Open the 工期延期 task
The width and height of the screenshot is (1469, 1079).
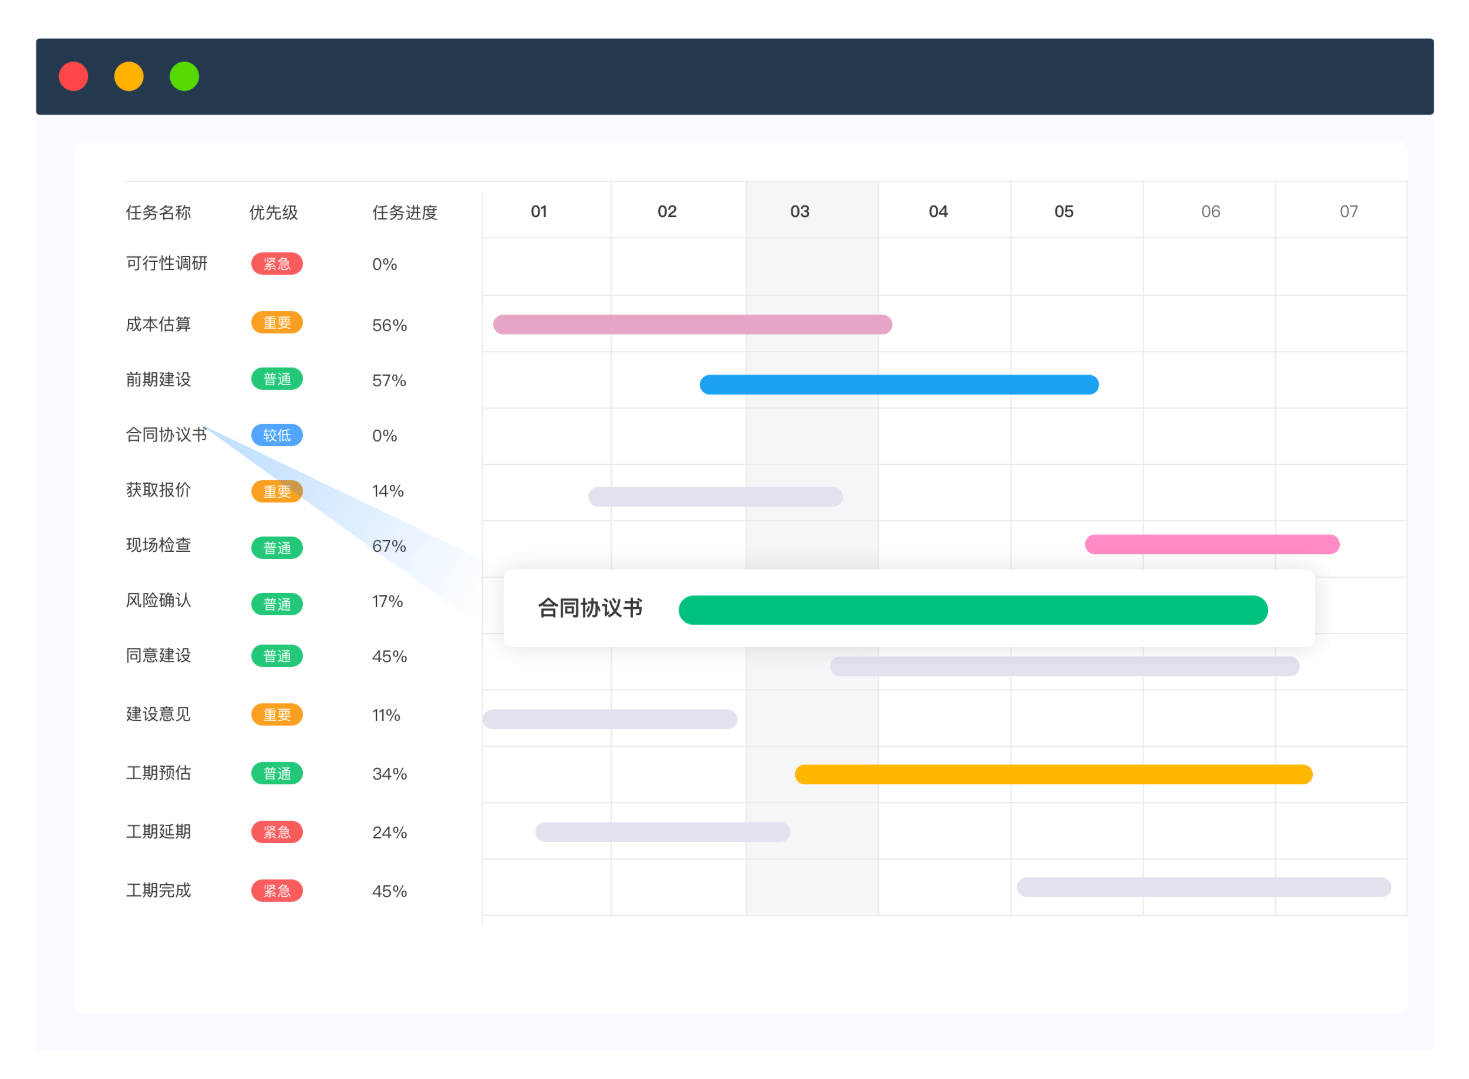coord(158,831)
